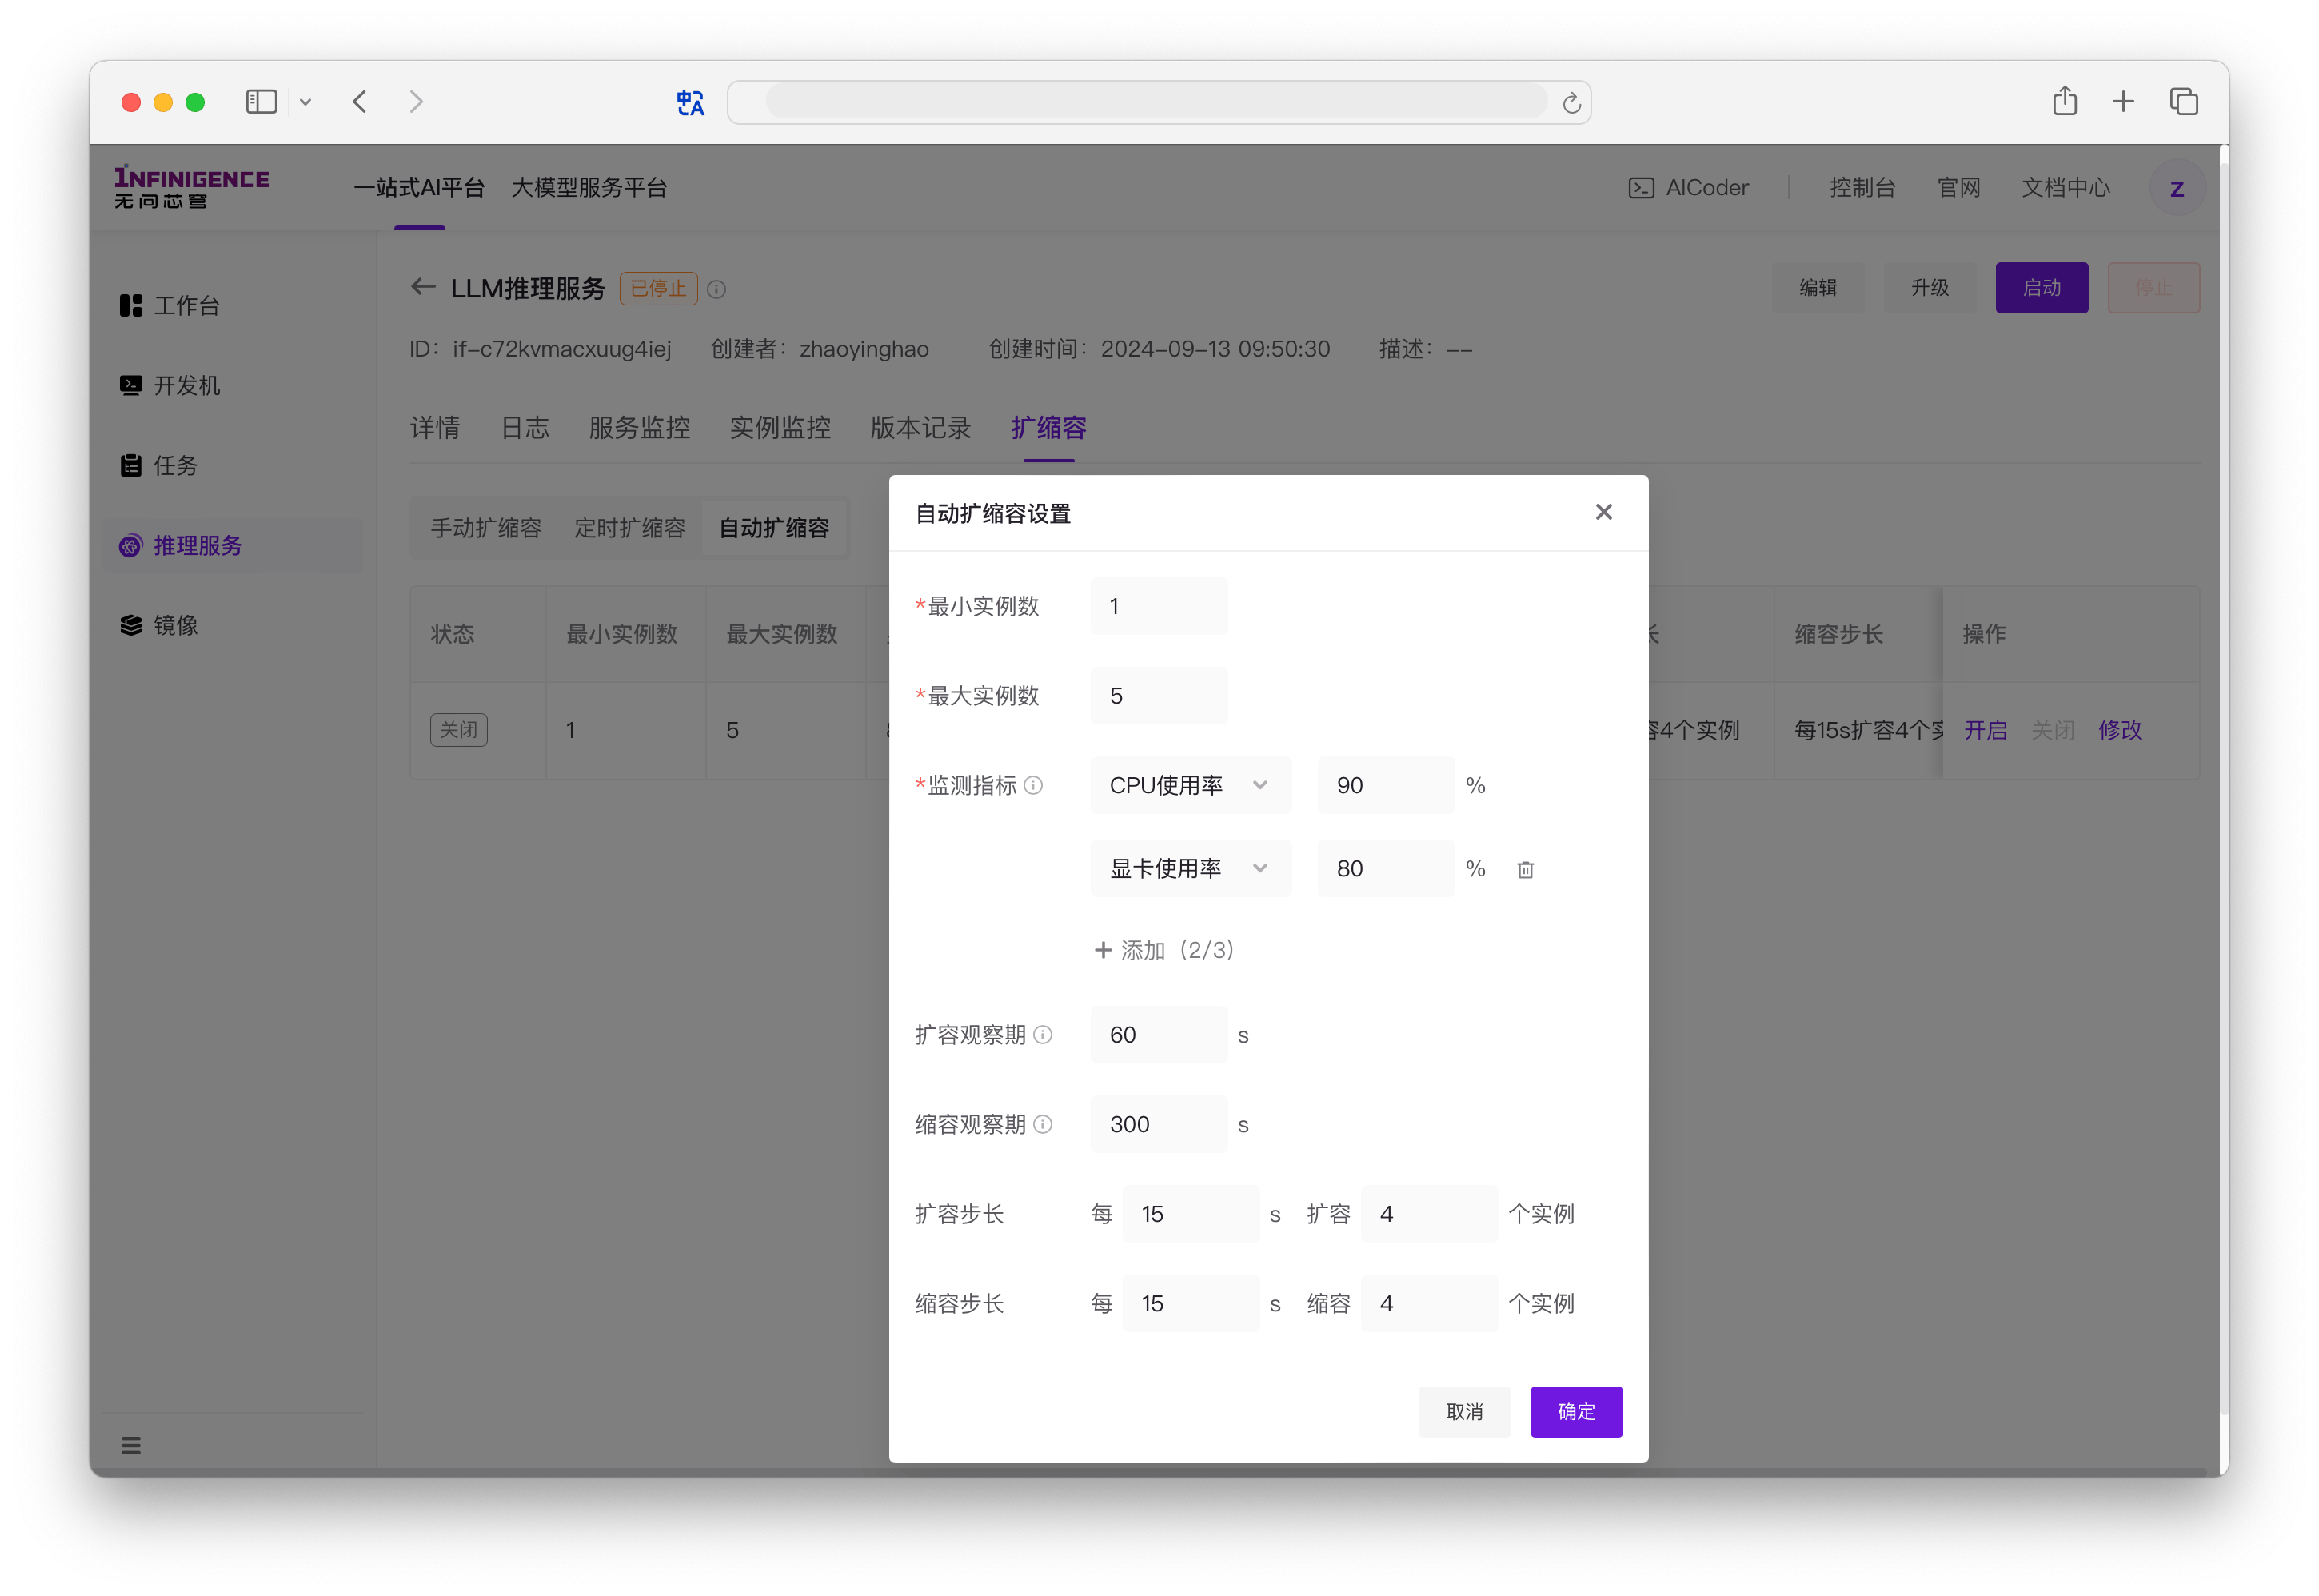Go back in browser history
Image resolution: width=2319 pixels, height=1596 pixels.
360,101
